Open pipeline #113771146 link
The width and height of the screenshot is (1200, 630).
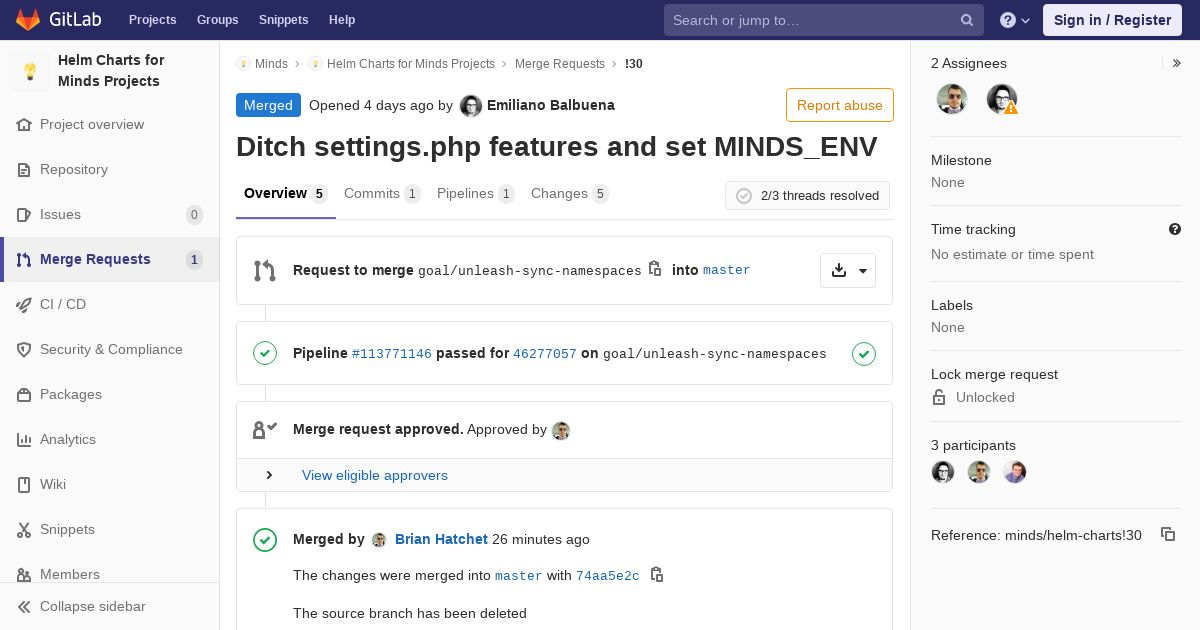[392, 354]
